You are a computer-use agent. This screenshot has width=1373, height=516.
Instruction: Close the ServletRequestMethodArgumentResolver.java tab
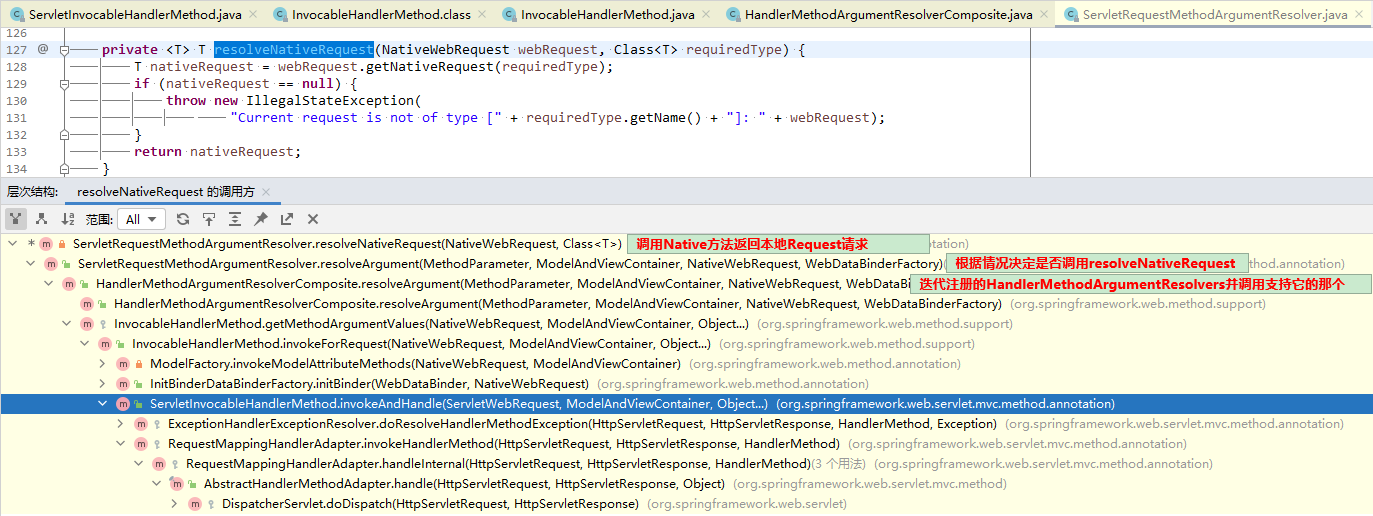[1359, 15]
